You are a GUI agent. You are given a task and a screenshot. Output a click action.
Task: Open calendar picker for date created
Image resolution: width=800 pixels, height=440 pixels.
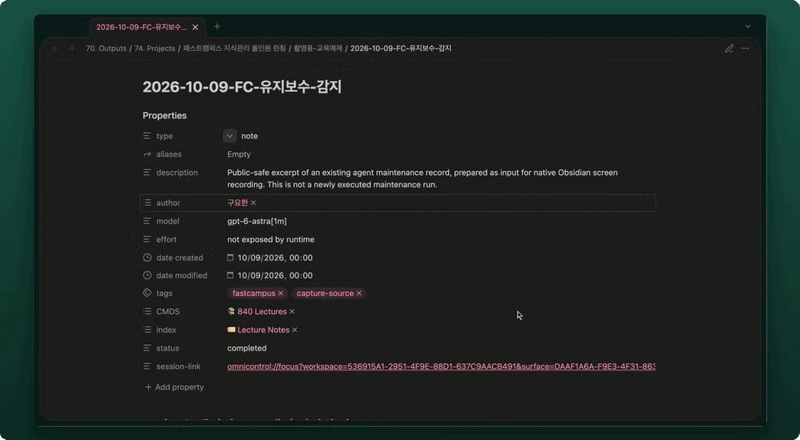coord(230,258)
